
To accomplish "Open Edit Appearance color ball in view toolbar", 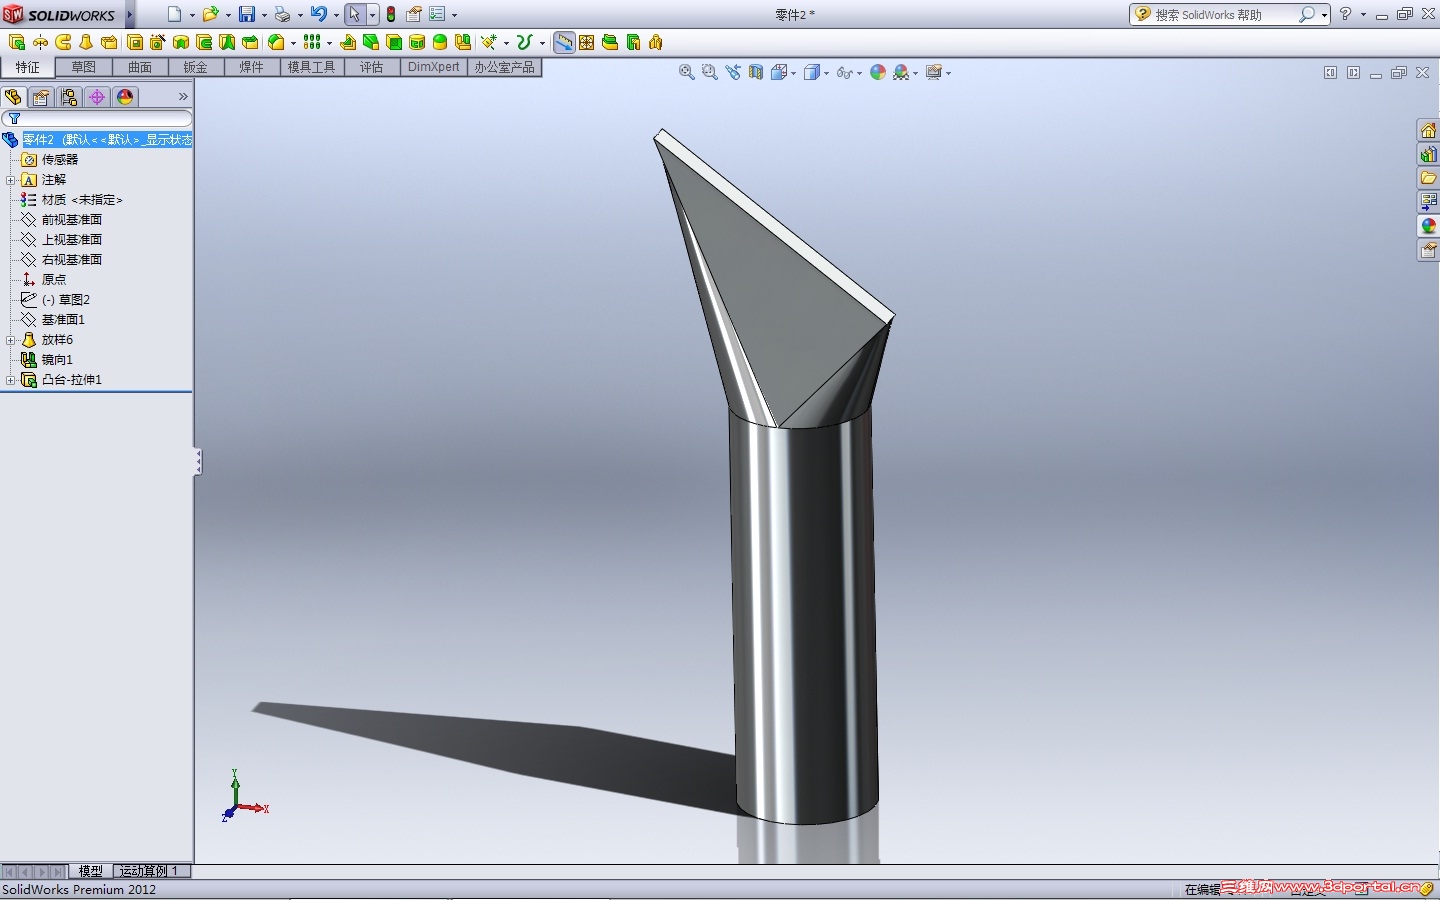I will point(878,72).
